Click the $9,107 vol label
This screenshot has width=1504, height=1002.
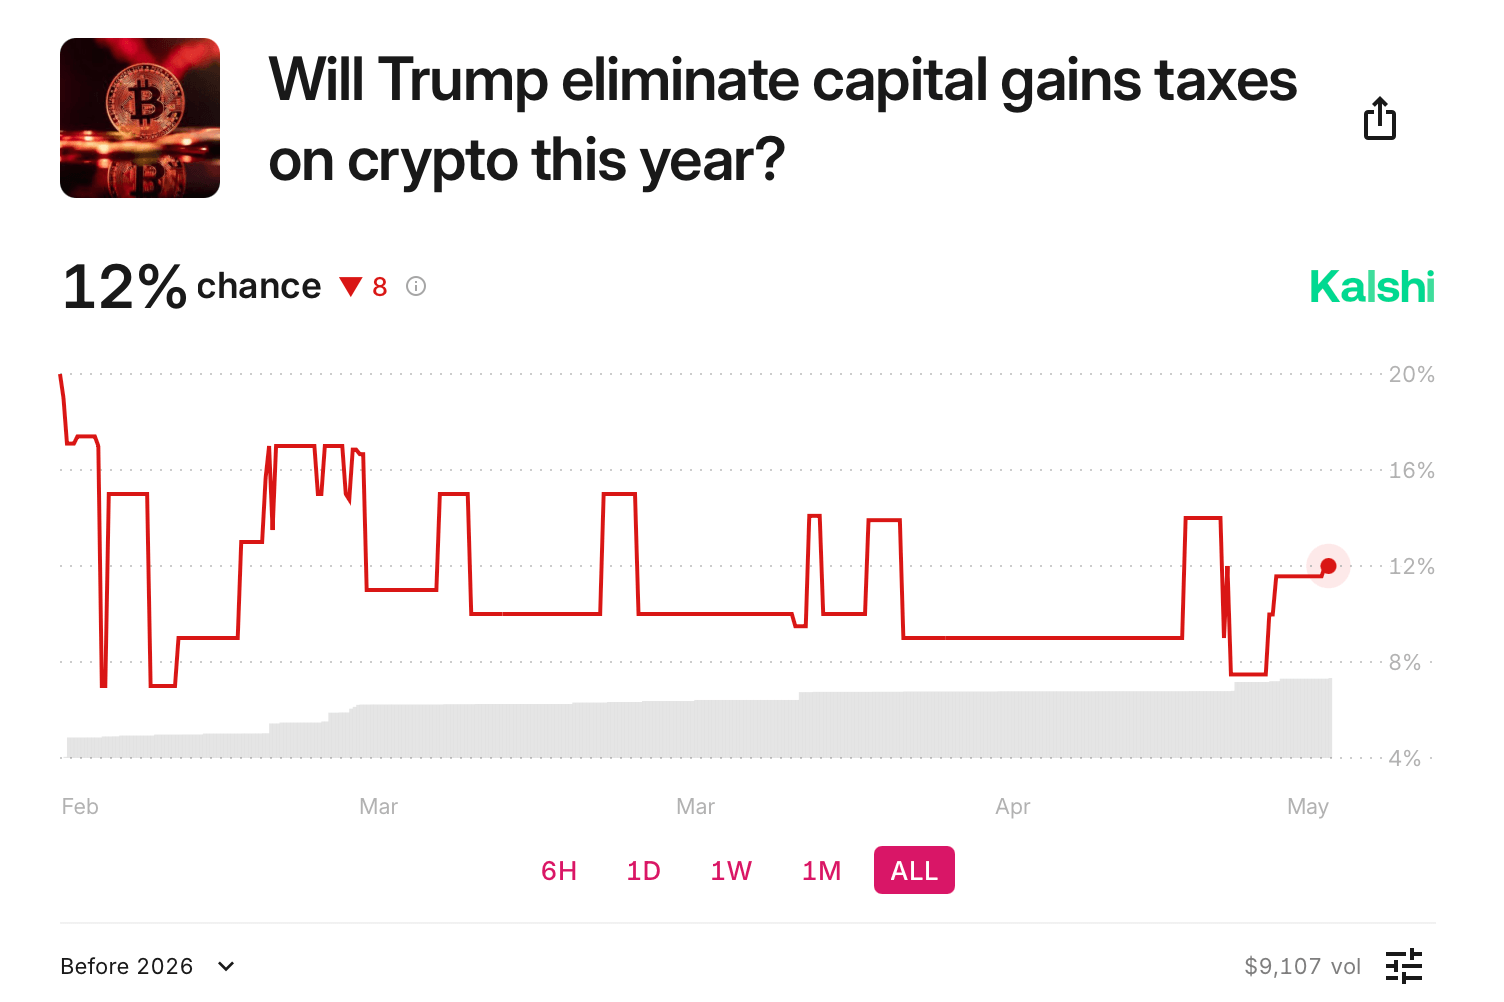point(1303,965)
